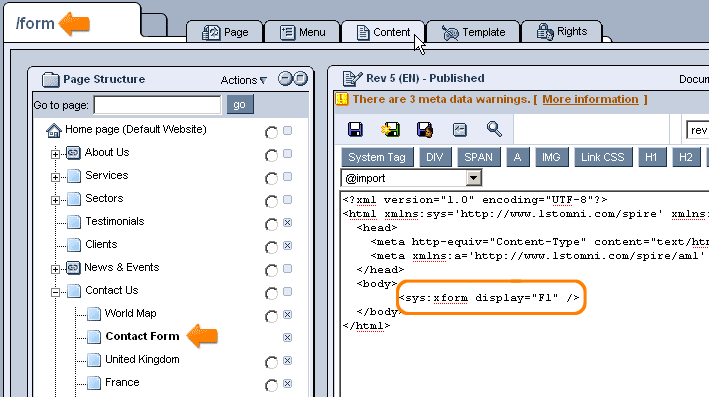Click the magnifying glass search icon

tap(494, 129)
